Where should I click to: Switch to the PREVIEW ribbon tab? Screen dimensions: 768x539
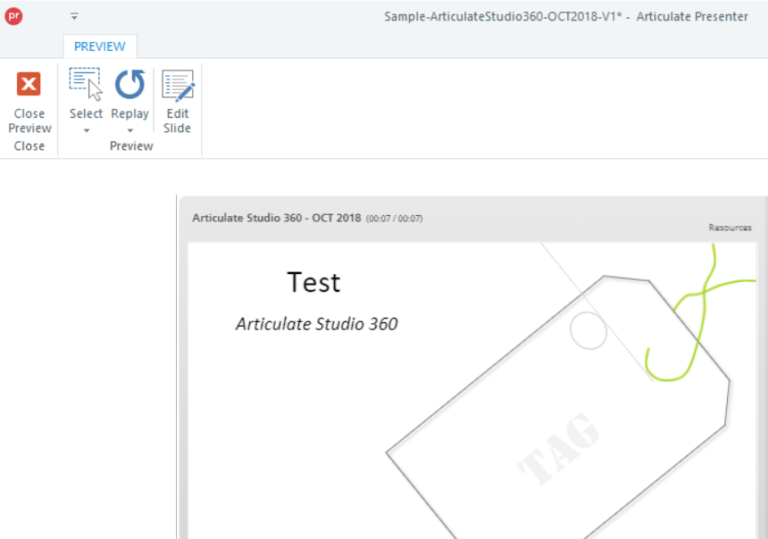(100, 47)
